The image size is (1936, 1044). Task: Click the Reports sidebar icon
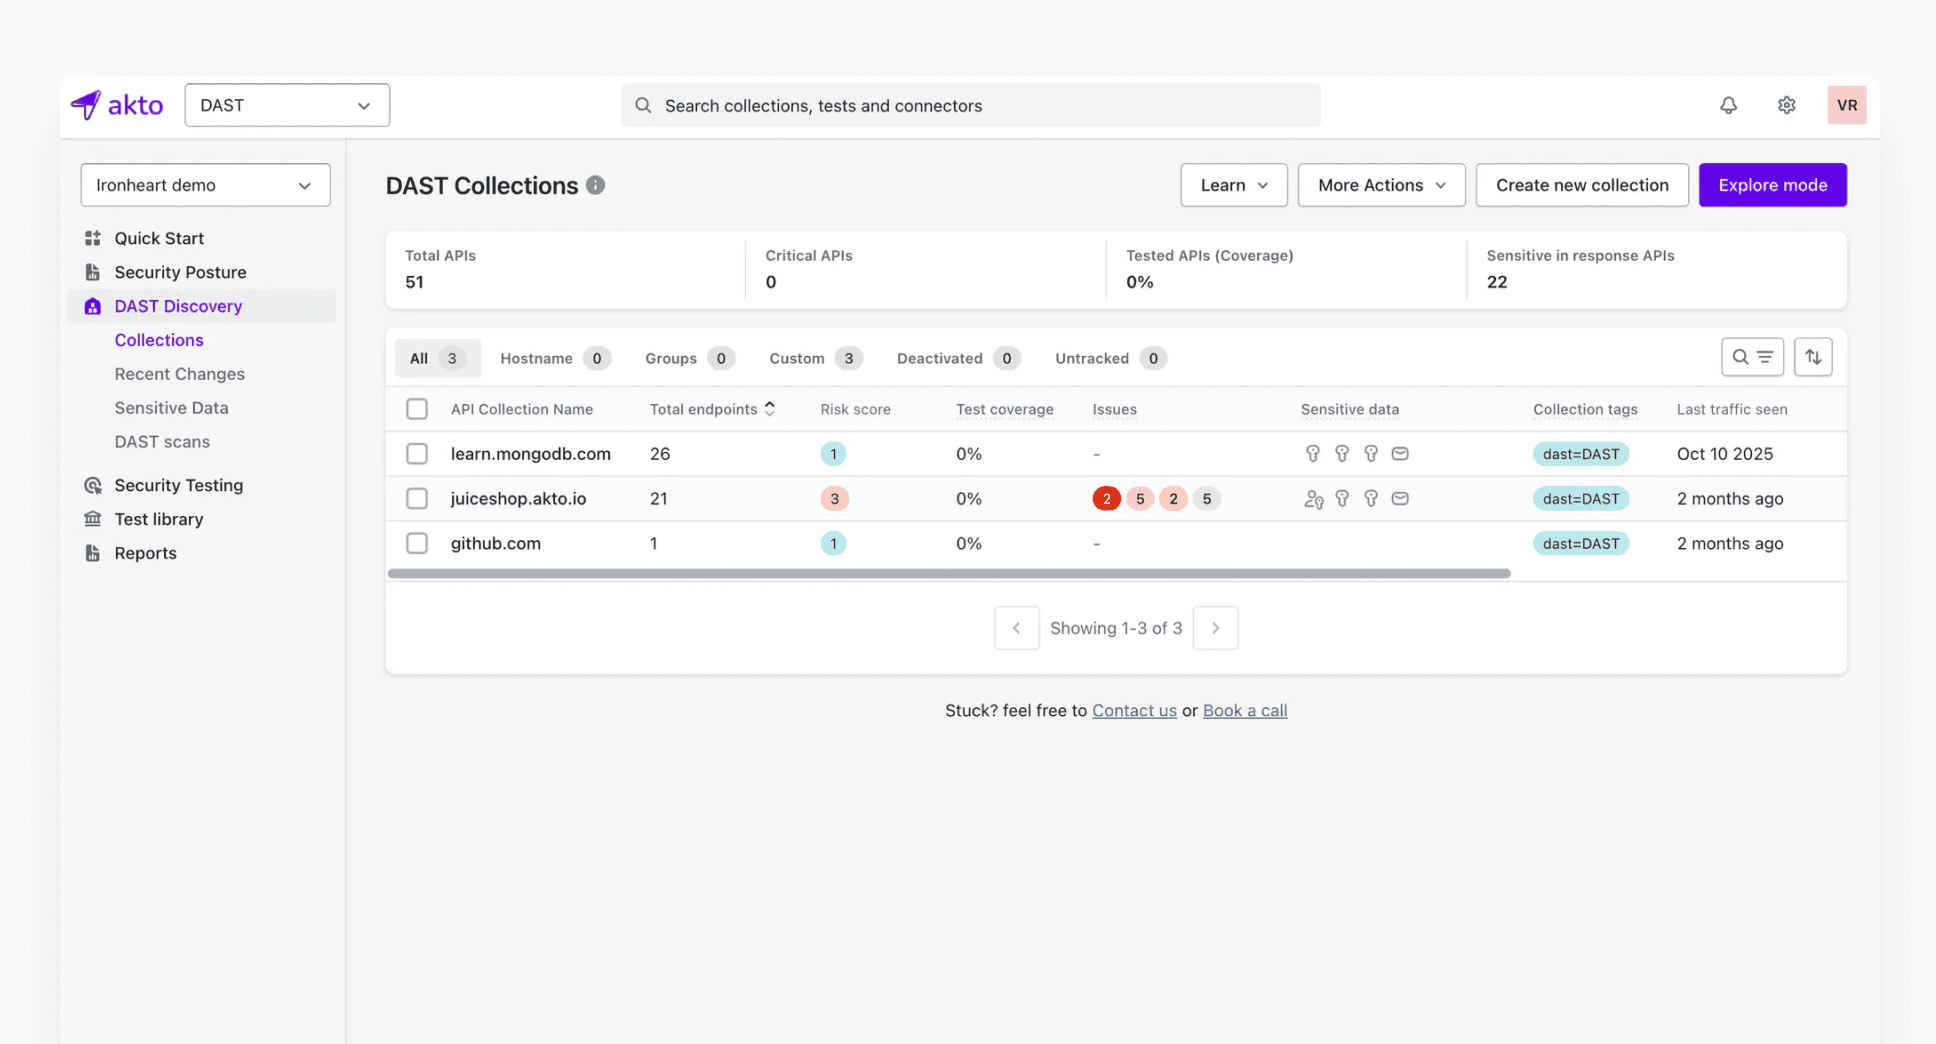(x=93, y=553)
